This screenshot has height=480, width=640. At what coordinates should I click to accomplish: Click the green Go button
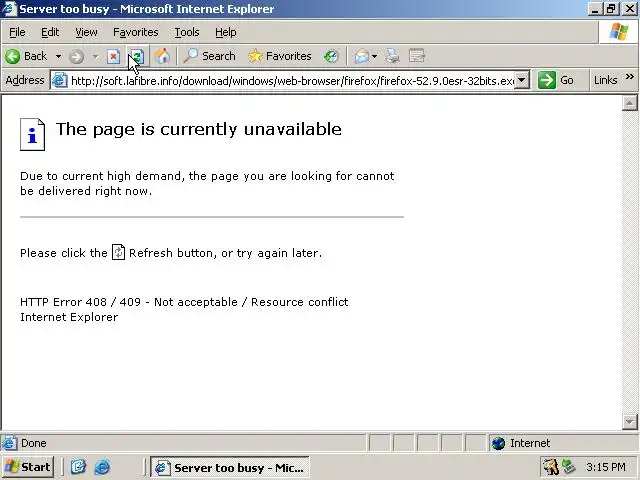pyautogui.click(x=556, y=80)
